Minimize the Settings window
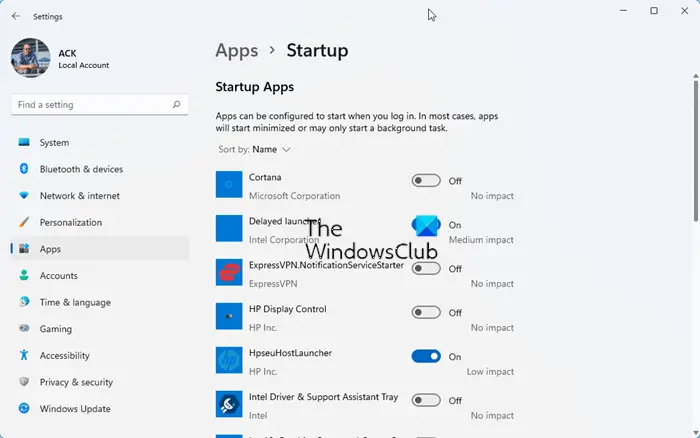This screenshot has width=700, height=438. (624, 11)
